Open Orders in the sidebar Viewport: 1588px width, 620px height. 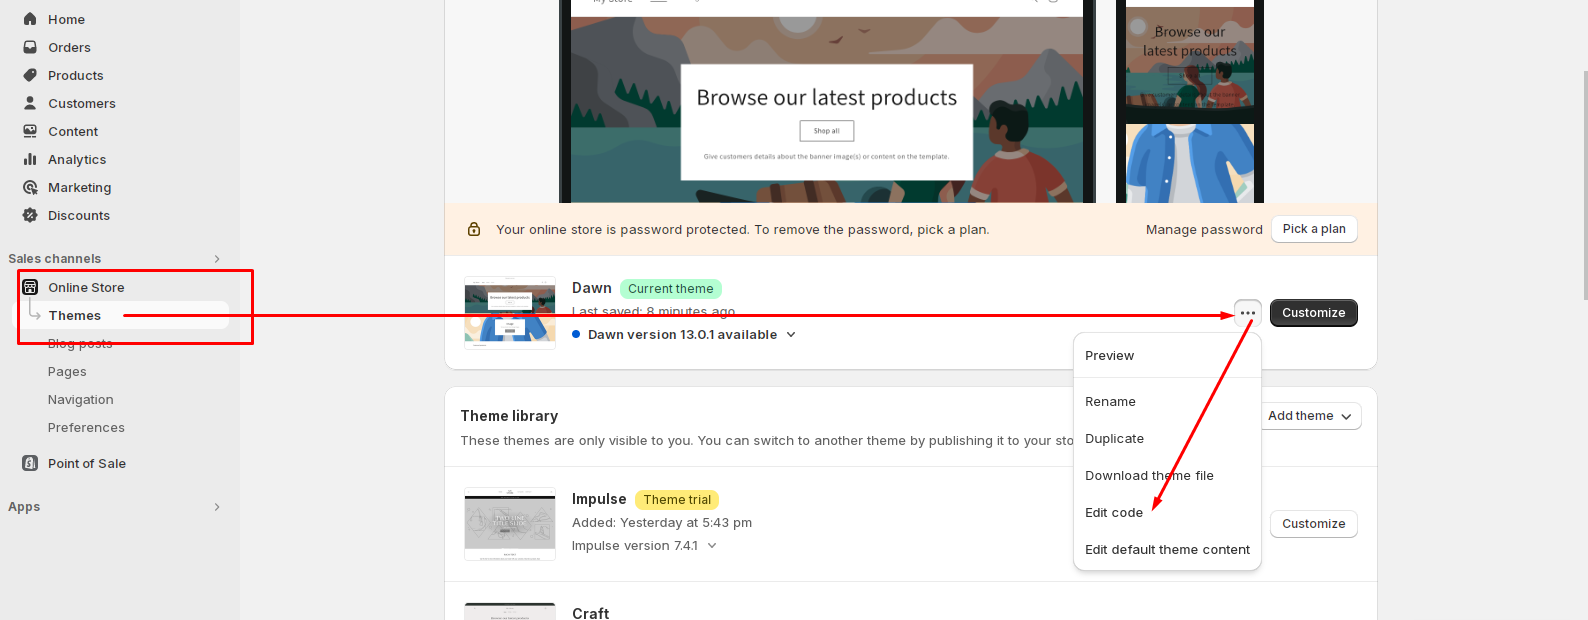[x=69, y=47]
